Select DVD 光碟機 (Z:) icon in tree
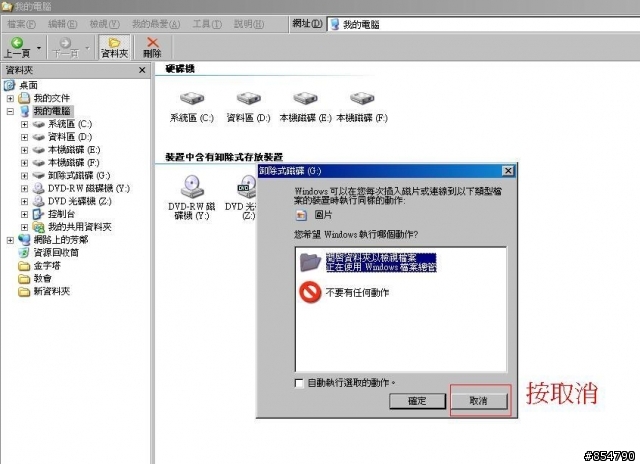 (x=39, y=201)
